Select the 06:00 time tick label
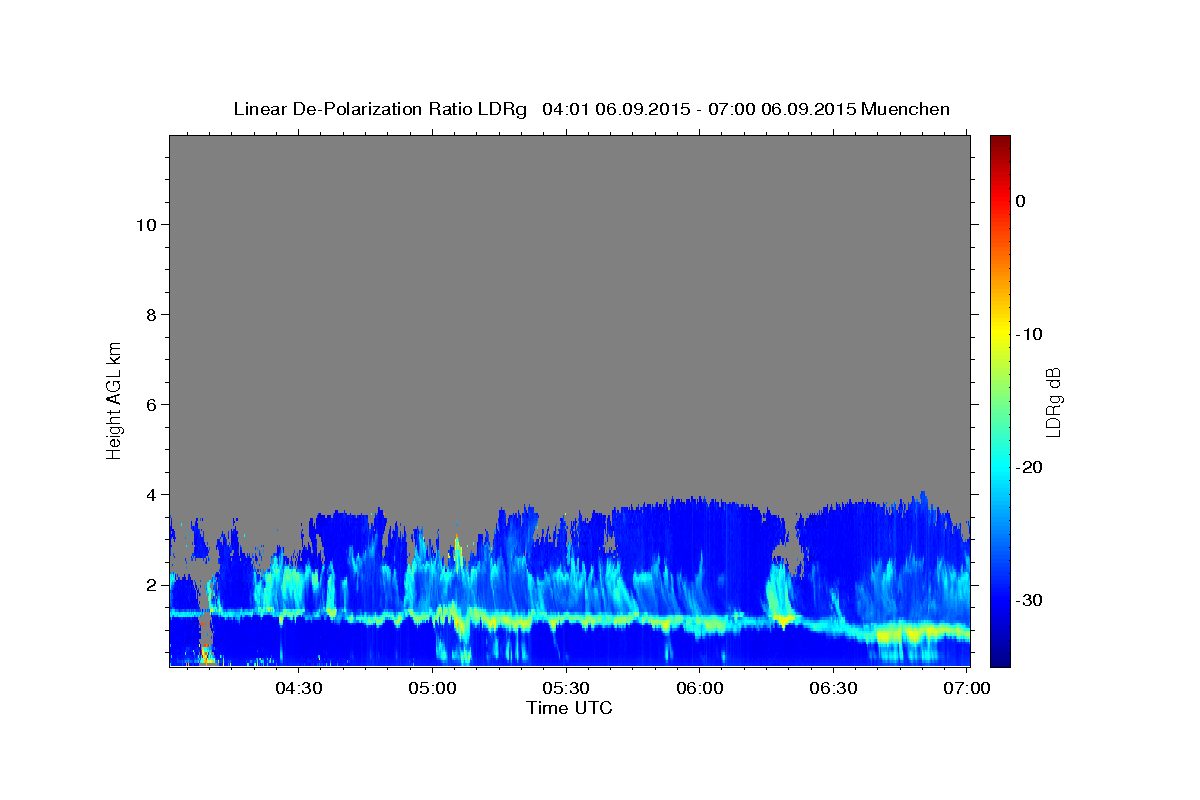The width and height of the screenshot is (1200, 800). tap(700, 688)
